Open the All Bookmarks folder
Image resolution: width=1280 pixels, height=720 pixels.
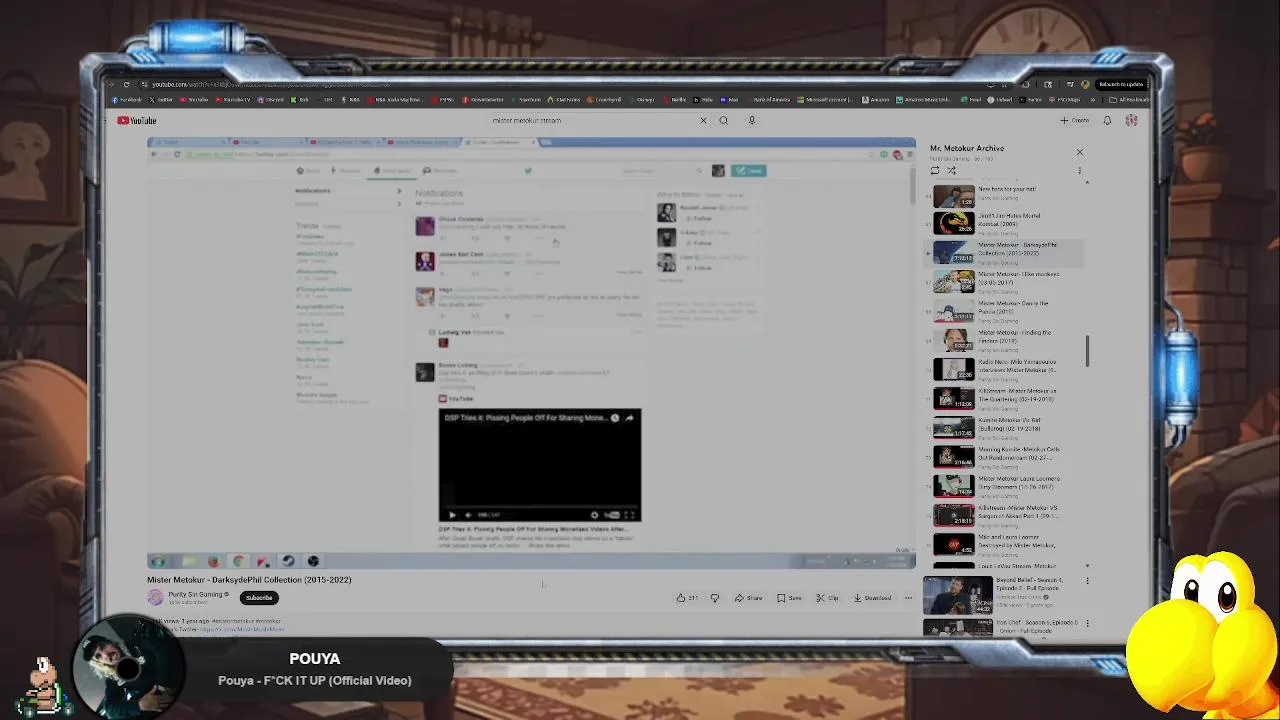pyautogui.click(x=1130, y=100)
